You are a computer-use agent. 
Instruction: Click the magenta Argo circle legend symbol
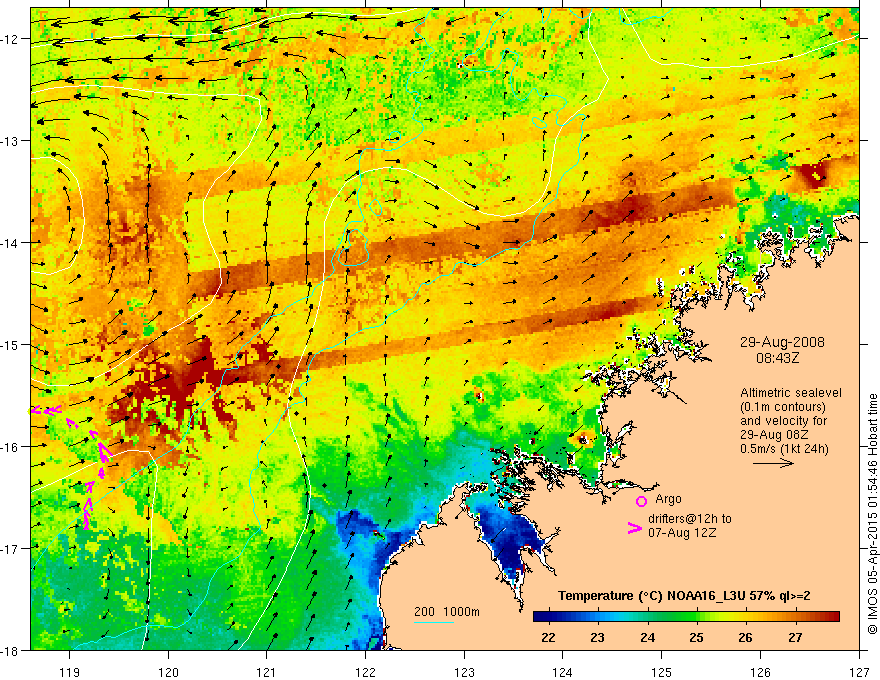click(641, 501)
